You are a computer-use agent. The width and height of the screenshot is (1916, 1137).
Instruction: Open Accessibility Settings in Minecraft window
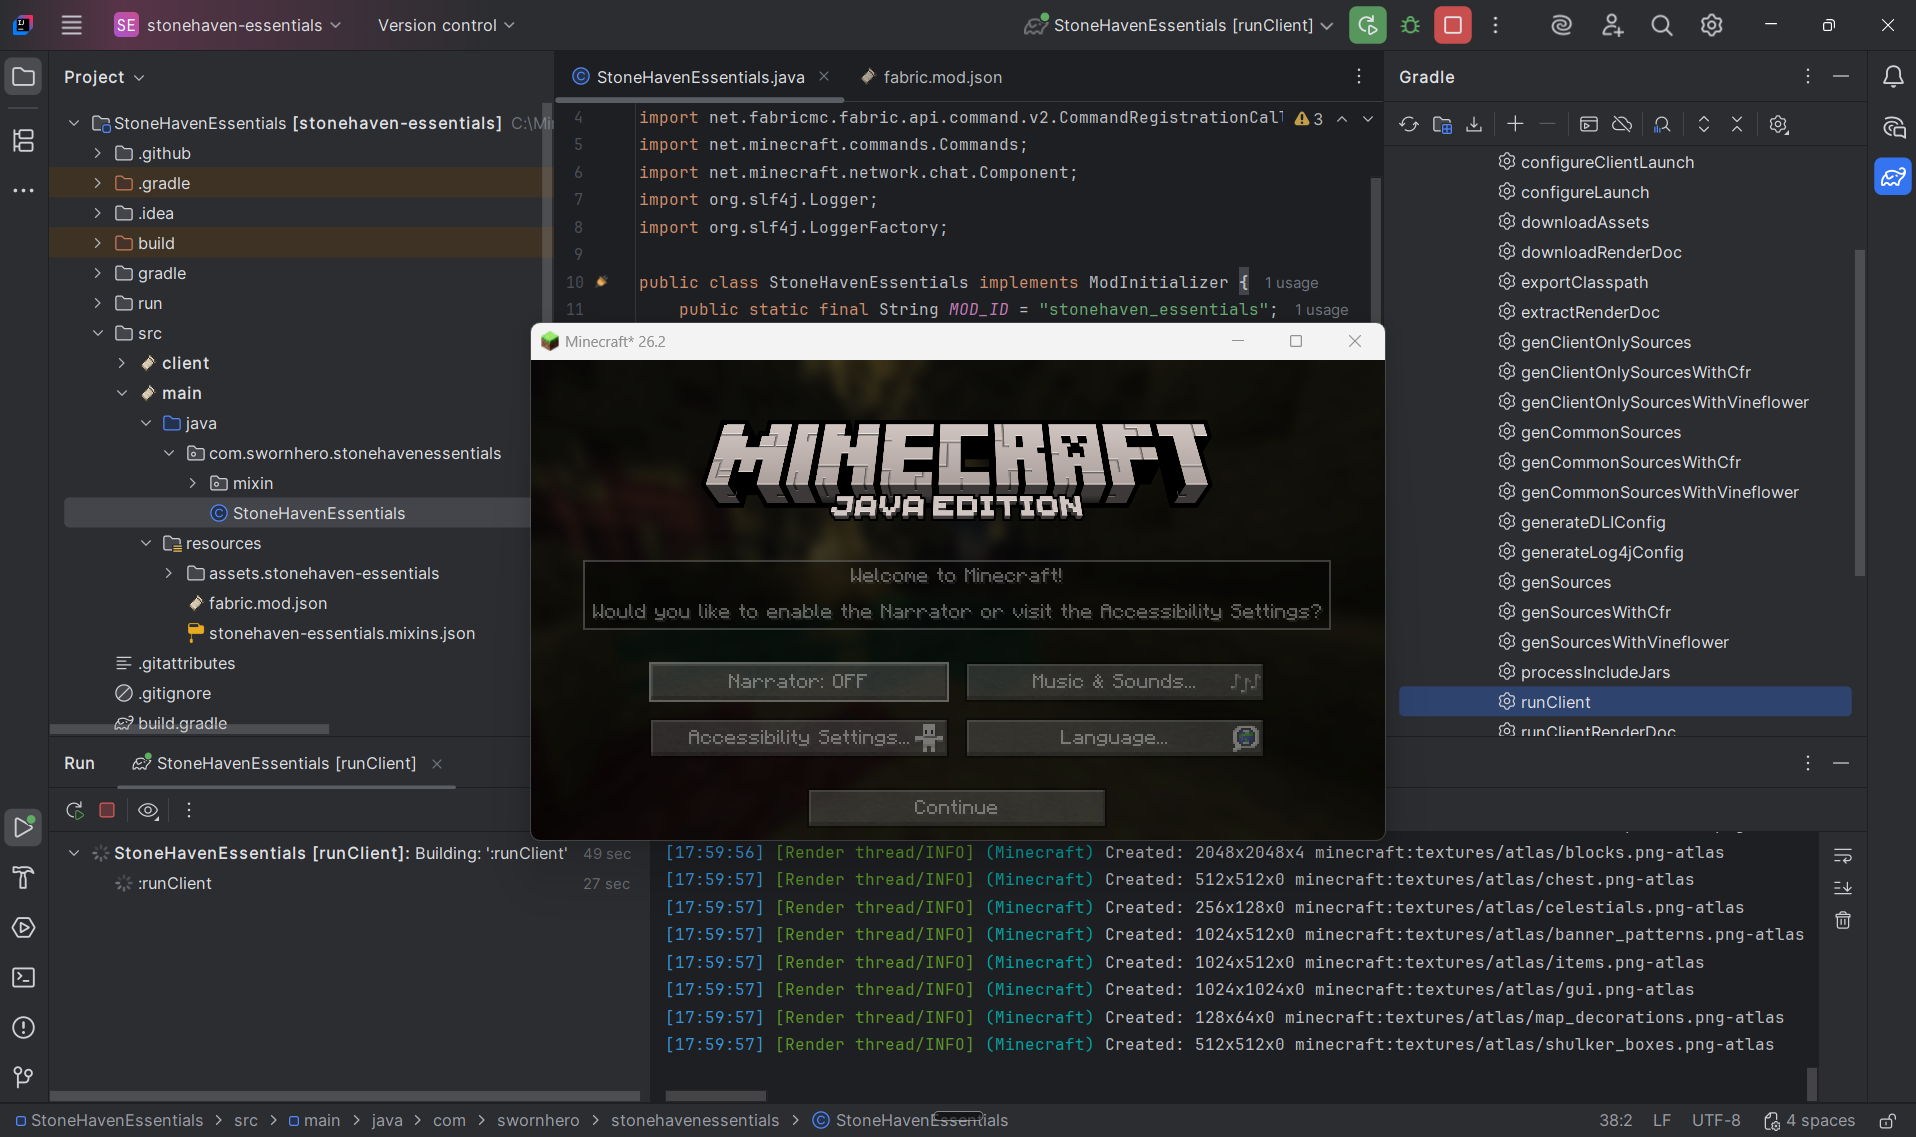tap(798, 737)
